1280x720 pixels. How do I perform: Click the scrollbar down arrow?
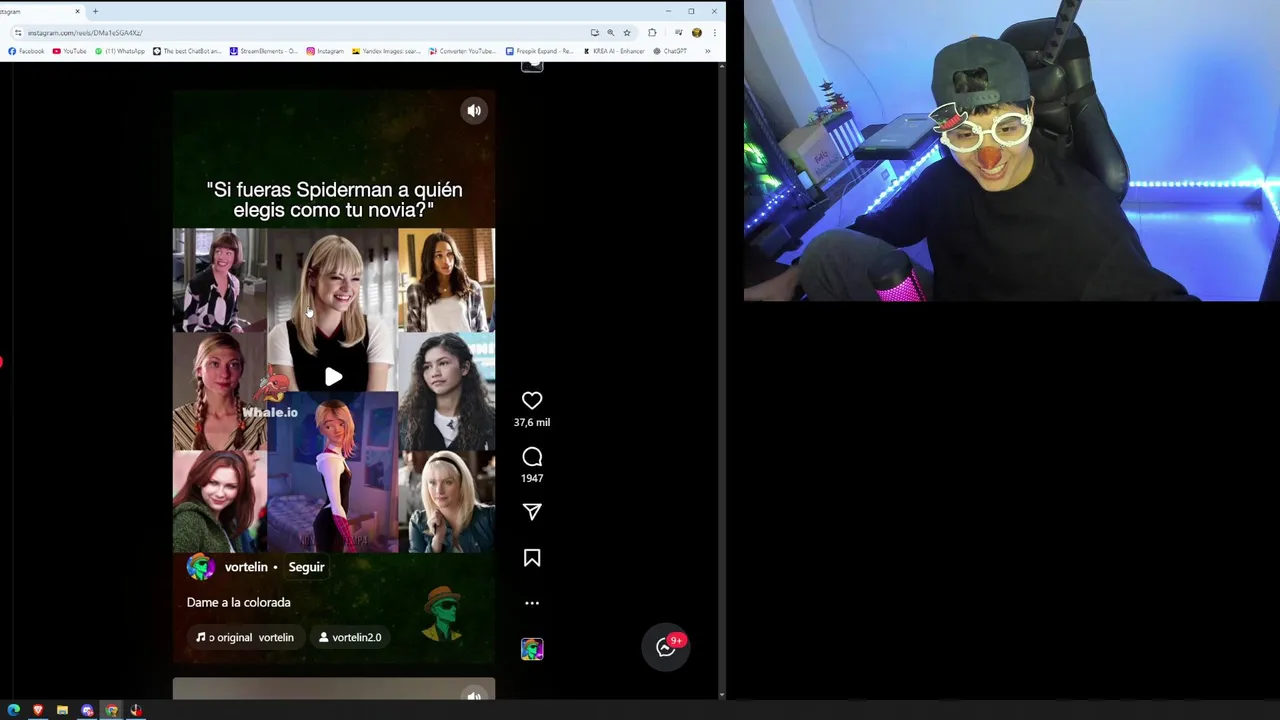click(721, 695)
